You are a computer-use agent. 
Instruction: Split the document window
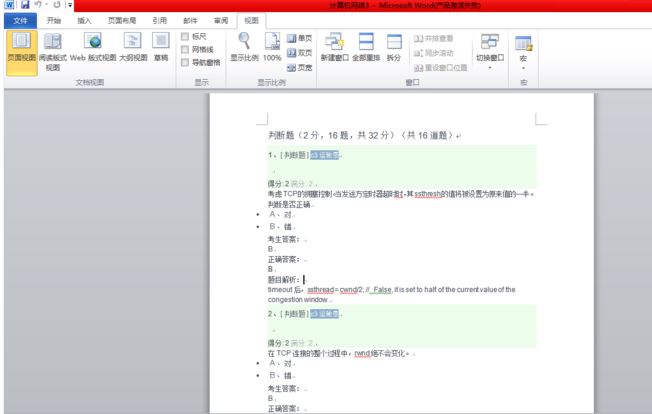(394, 47)
